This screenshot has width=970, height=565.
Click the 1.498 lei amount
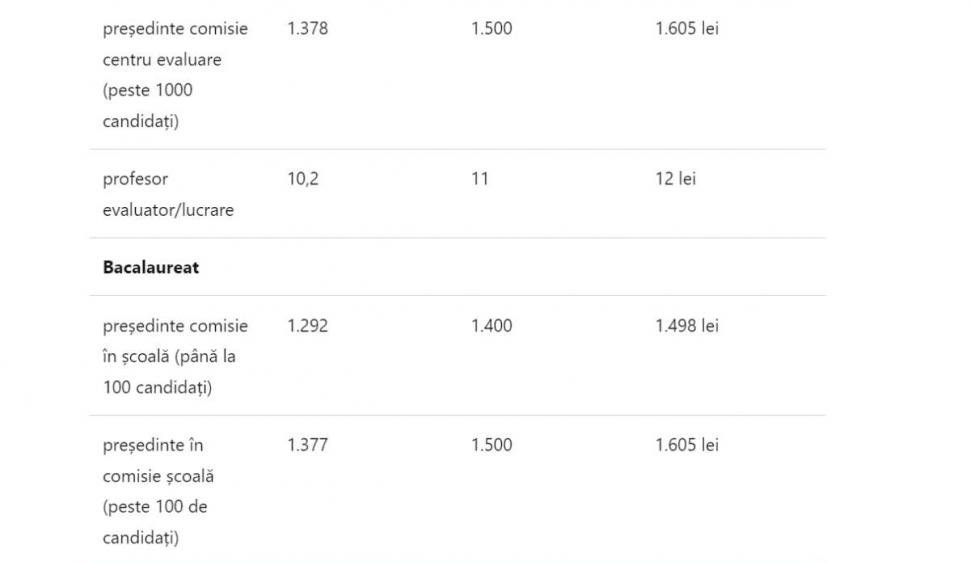[686, 326]
